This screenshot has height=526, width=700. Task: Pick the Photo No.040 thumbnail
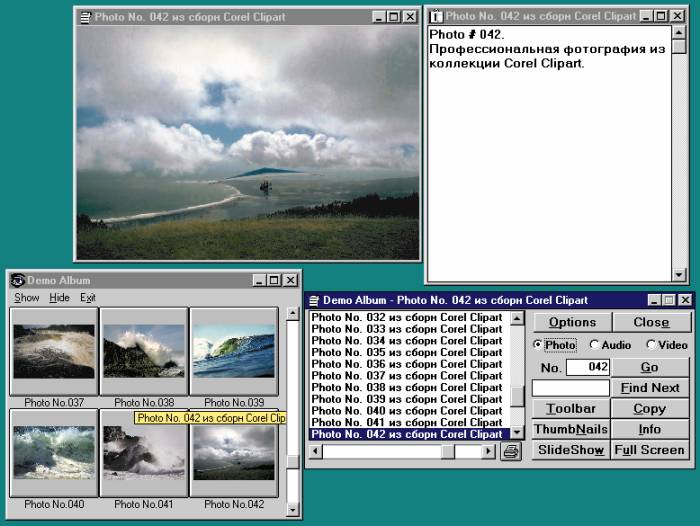pyautogui.click(x=54, y=453)
